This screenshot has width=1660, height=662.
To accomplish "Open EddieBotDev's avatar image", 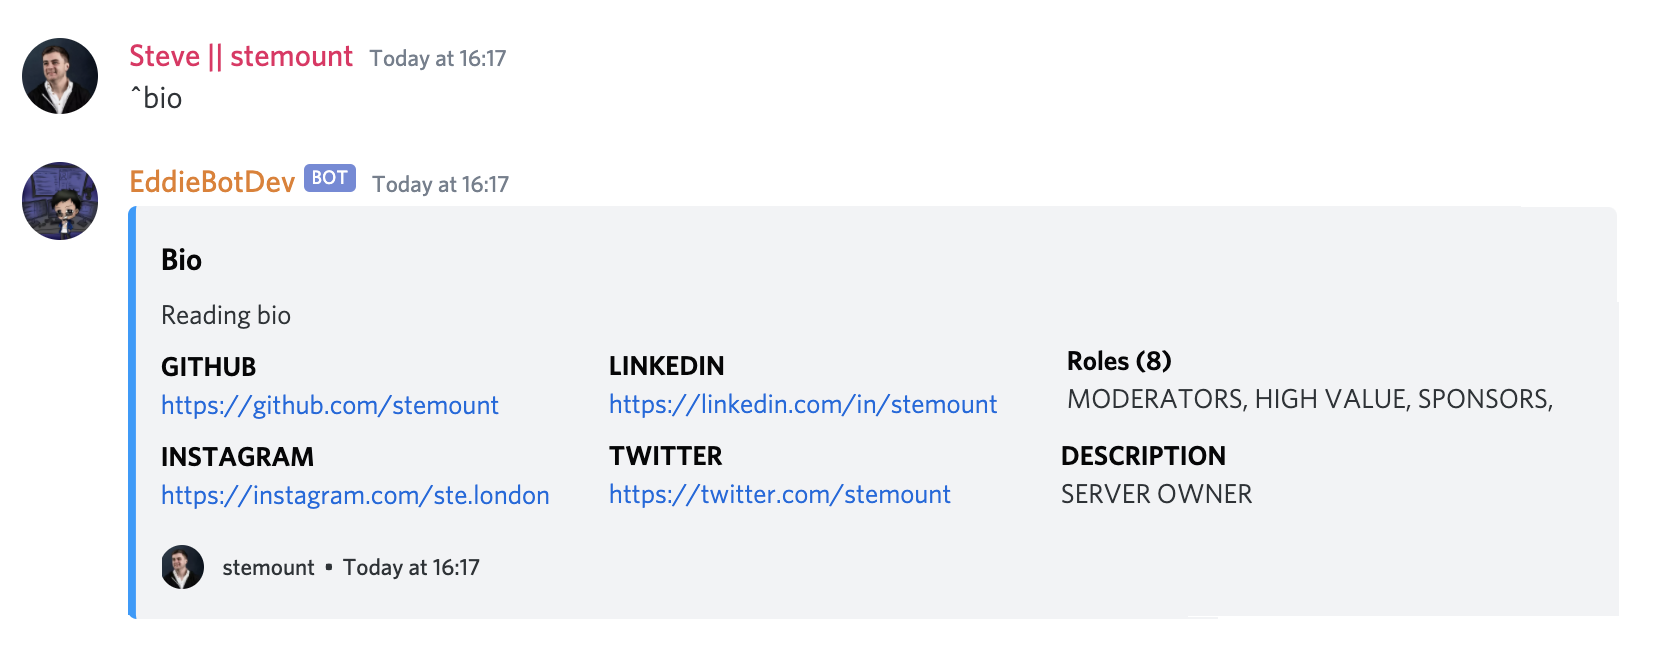I will click(x=60, y=201).
